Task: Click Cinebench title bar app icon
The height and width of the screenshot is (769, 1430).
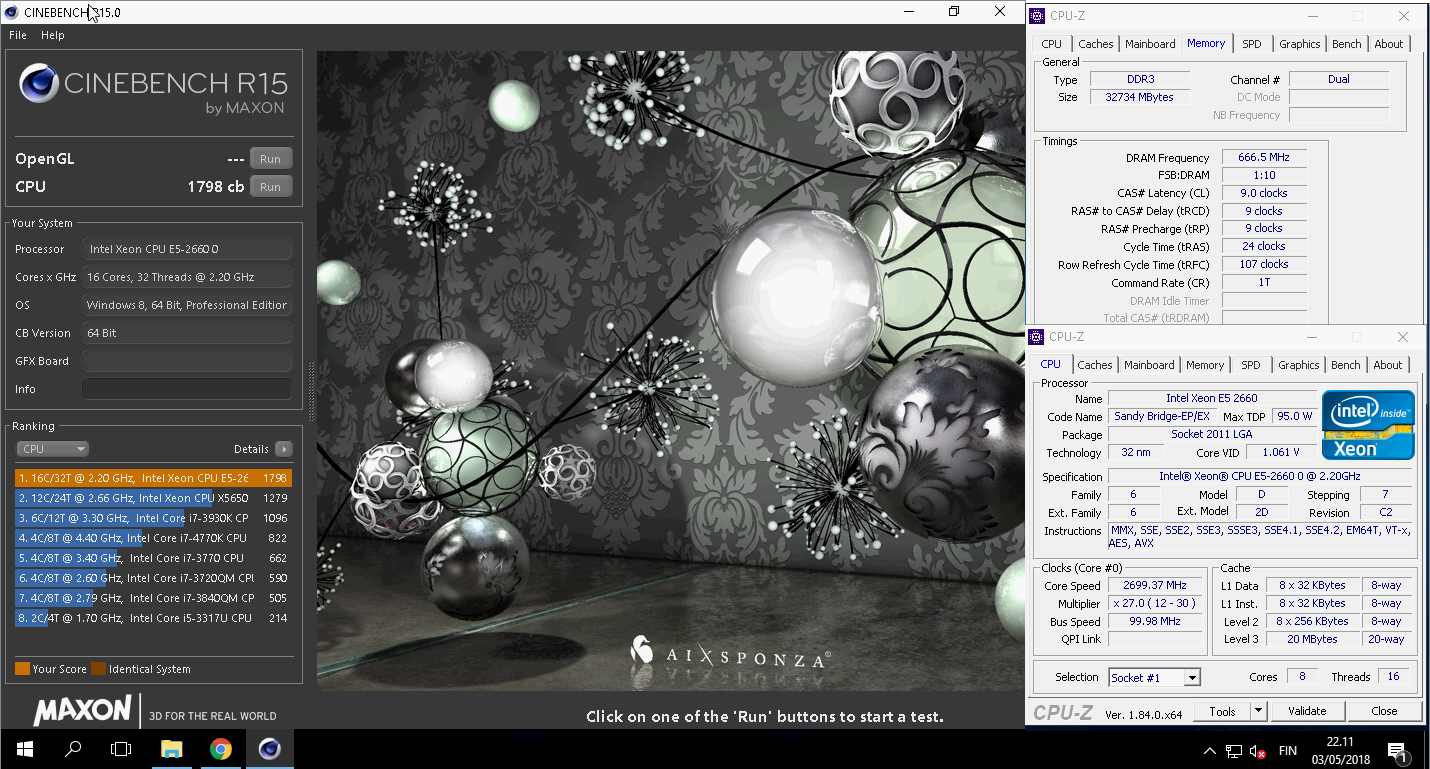Action: [x=11, y=12]
